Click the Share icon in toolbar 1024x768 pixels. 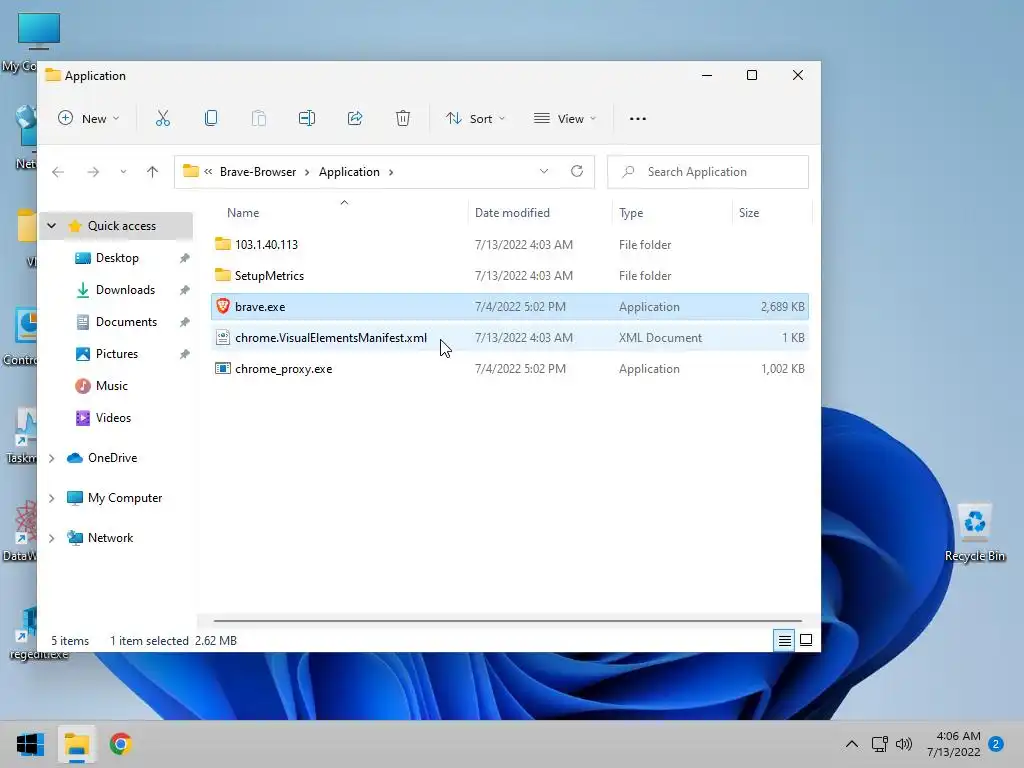coord(355,118)
